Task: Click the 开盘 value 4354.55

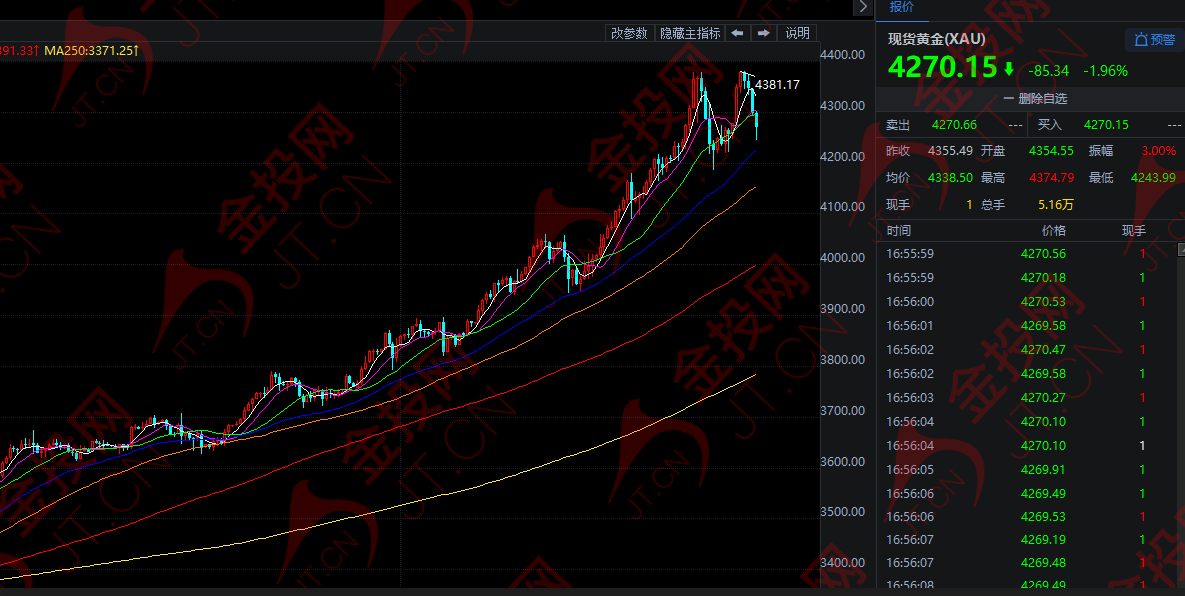Action: (x=1050, y=150)
